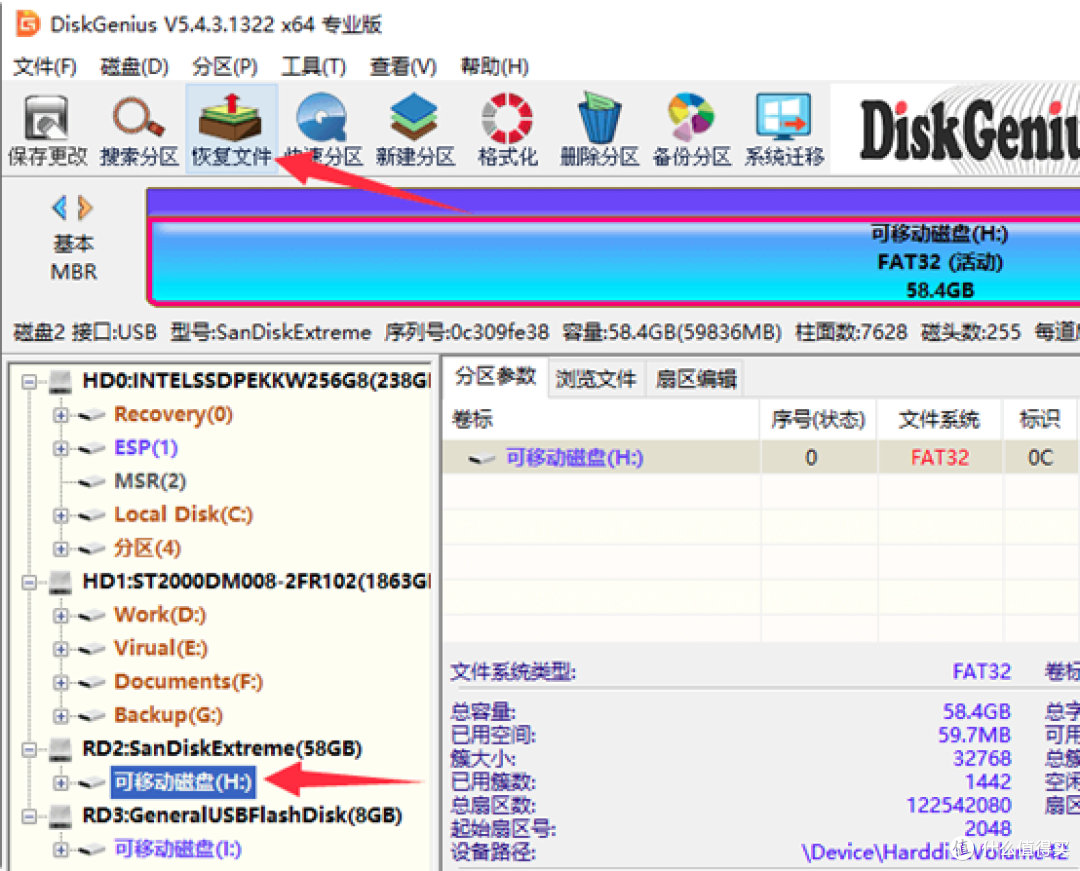Click the FAT32 cell in the volume table

point(939,458)
